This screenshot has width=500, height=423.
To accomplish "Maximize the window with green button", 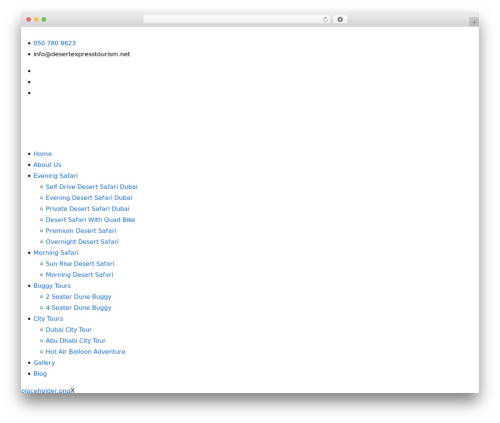I will 44,20.
